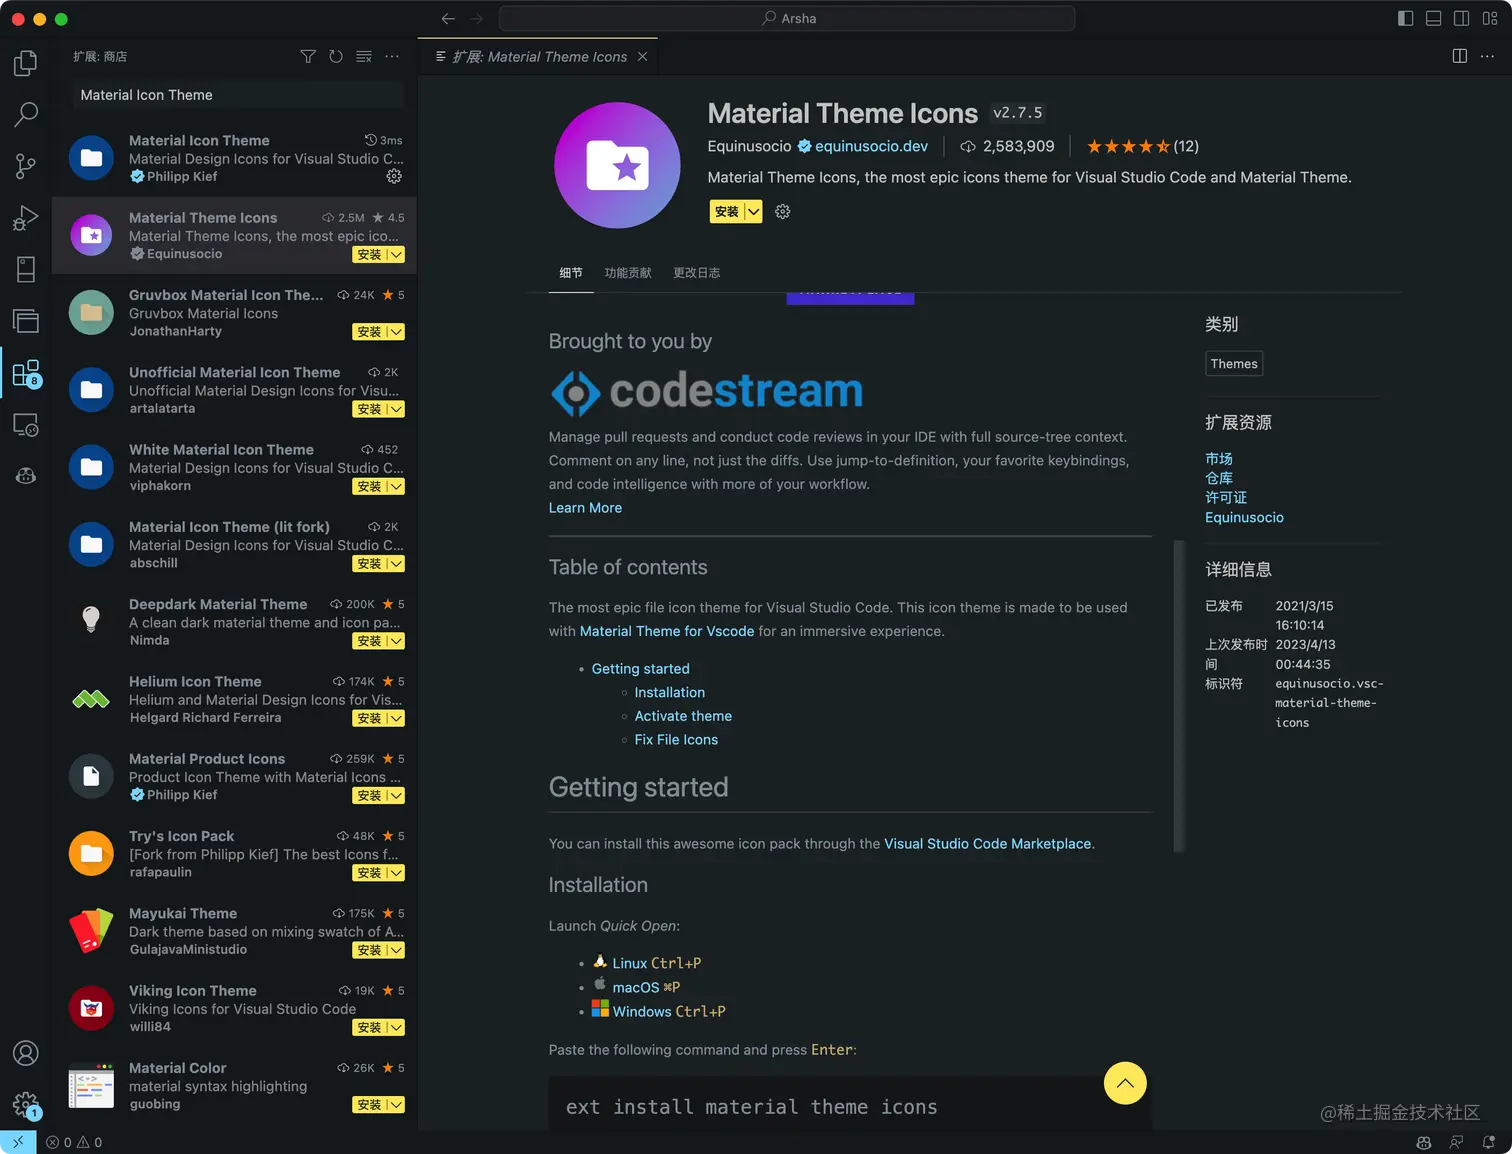Viewport: 1512px width, 1154px height.
Task: Jump to the Getting started contents link
Action: coord(640,669)
